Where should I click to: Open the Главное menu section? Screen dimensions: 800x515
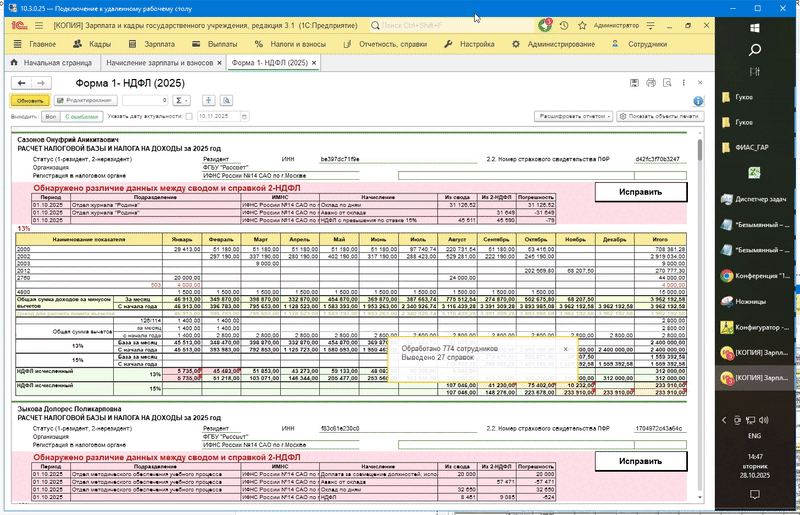coord(35,44)
